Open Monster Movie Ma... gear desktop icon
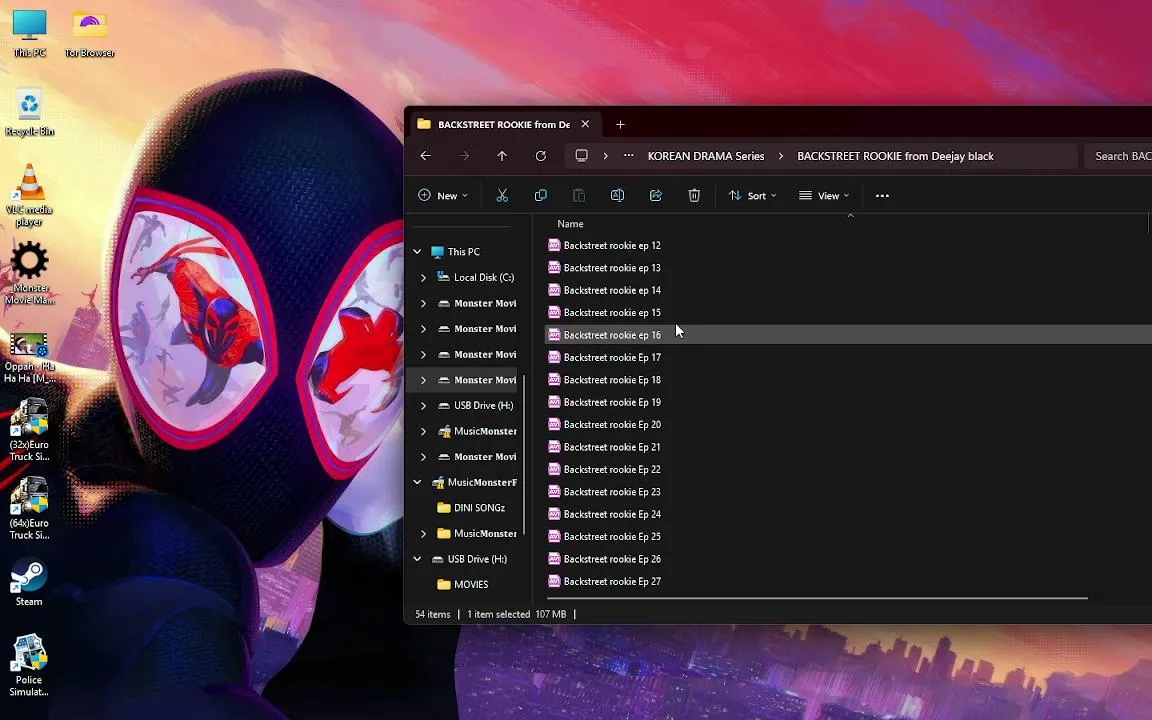1152x720 pixels. pyautogui.click(x=29, y=273)
